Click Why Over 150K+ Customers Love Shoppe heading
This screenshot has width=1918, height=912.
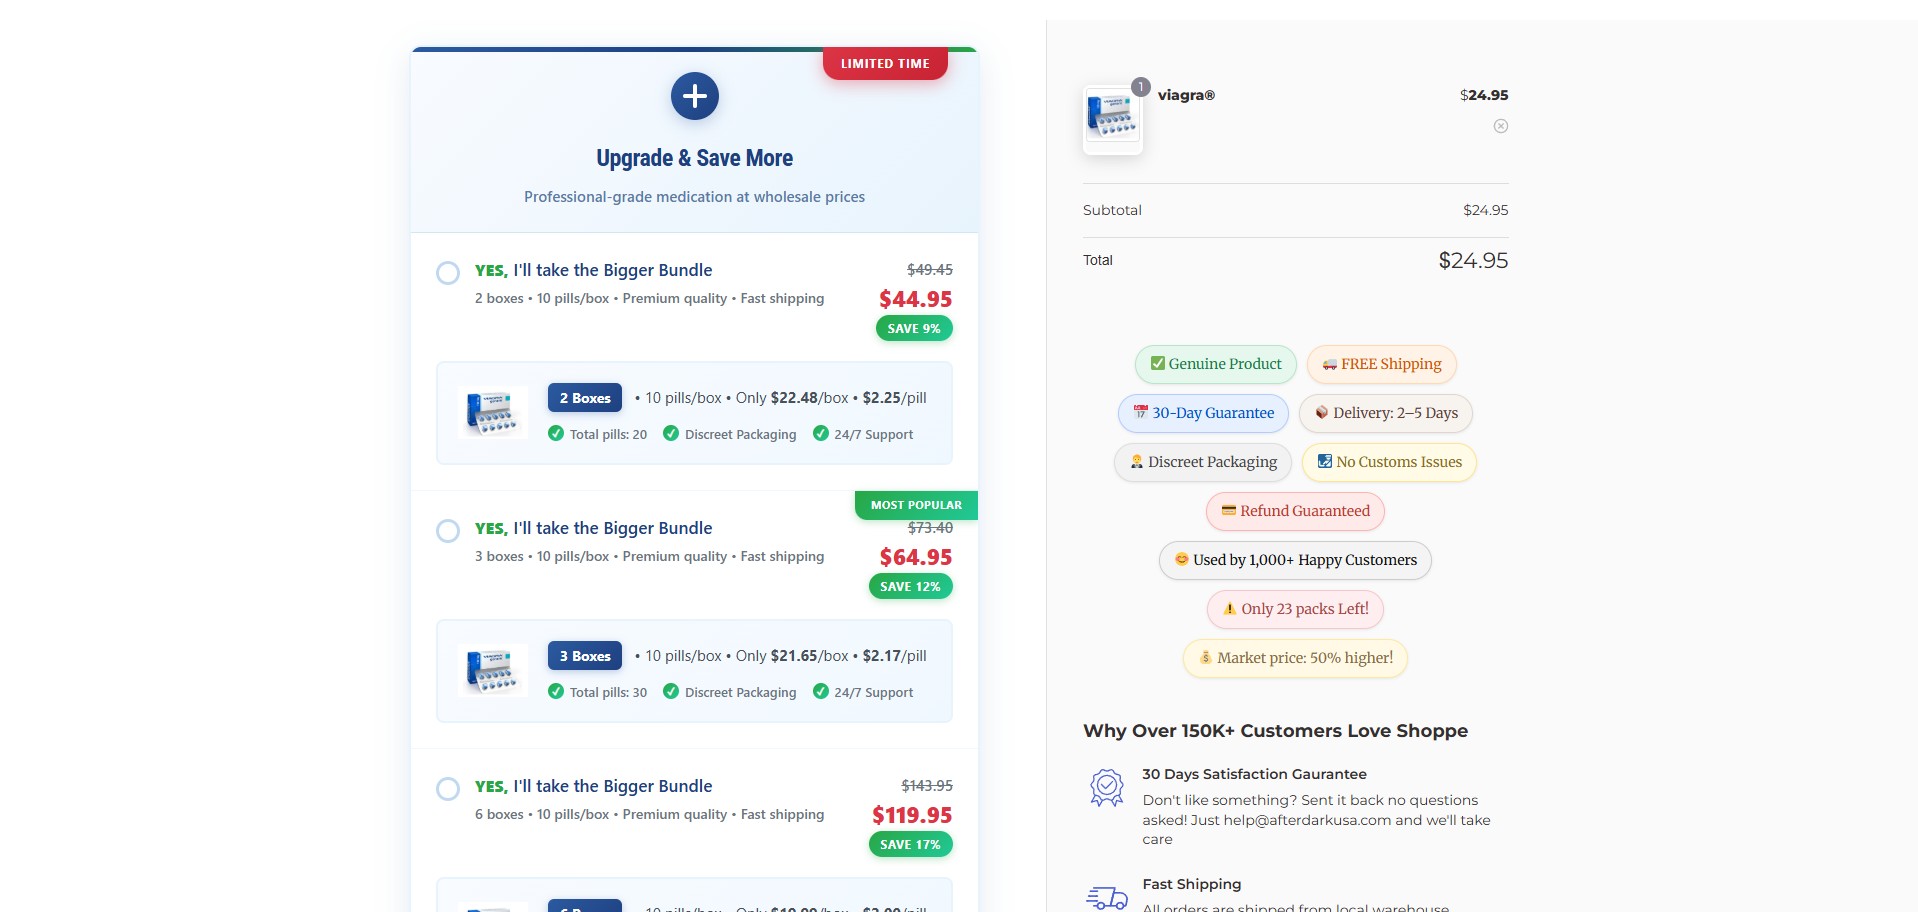(x=1275, y=731)
